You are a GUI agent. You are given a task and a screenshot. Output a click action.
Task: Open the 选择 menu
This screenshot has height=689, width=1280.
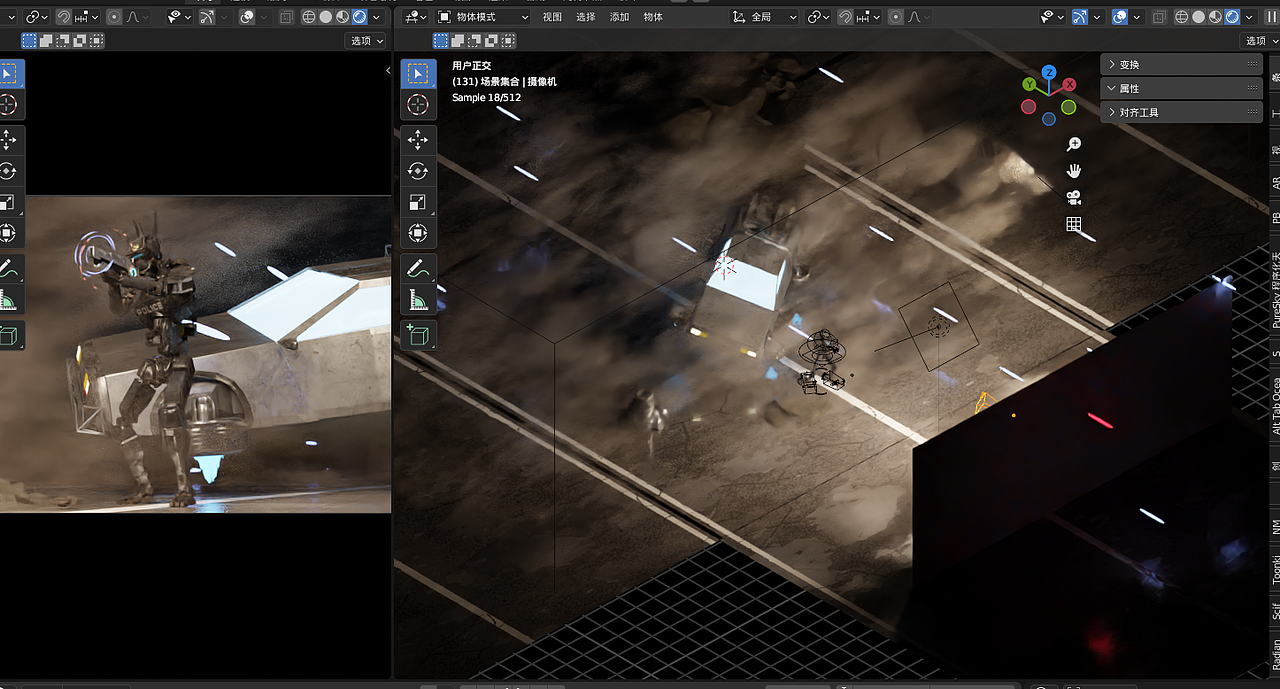coord(586,17)
